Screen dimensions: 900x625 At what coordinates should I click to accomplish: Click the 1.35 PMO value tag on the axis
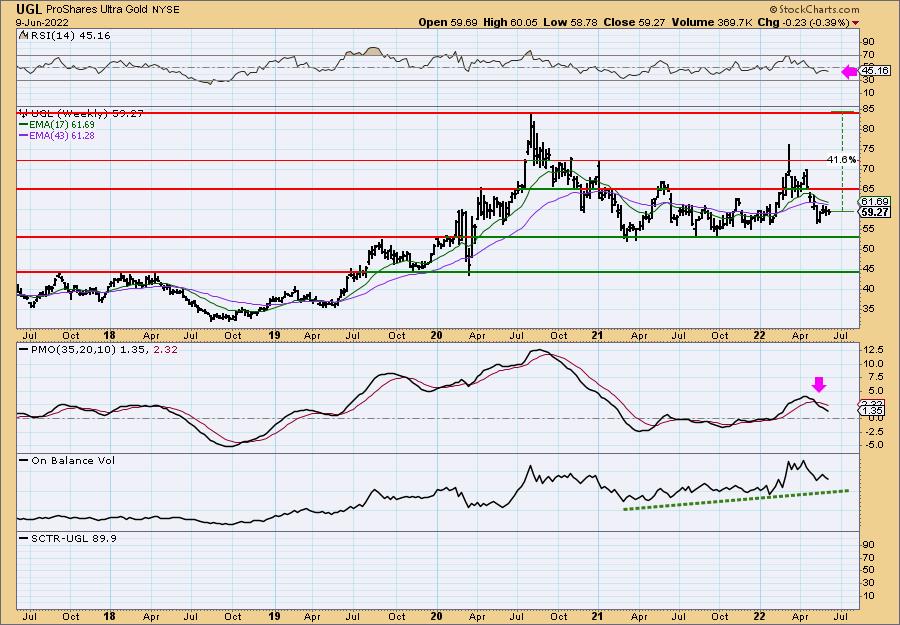[x=872, y=411]
